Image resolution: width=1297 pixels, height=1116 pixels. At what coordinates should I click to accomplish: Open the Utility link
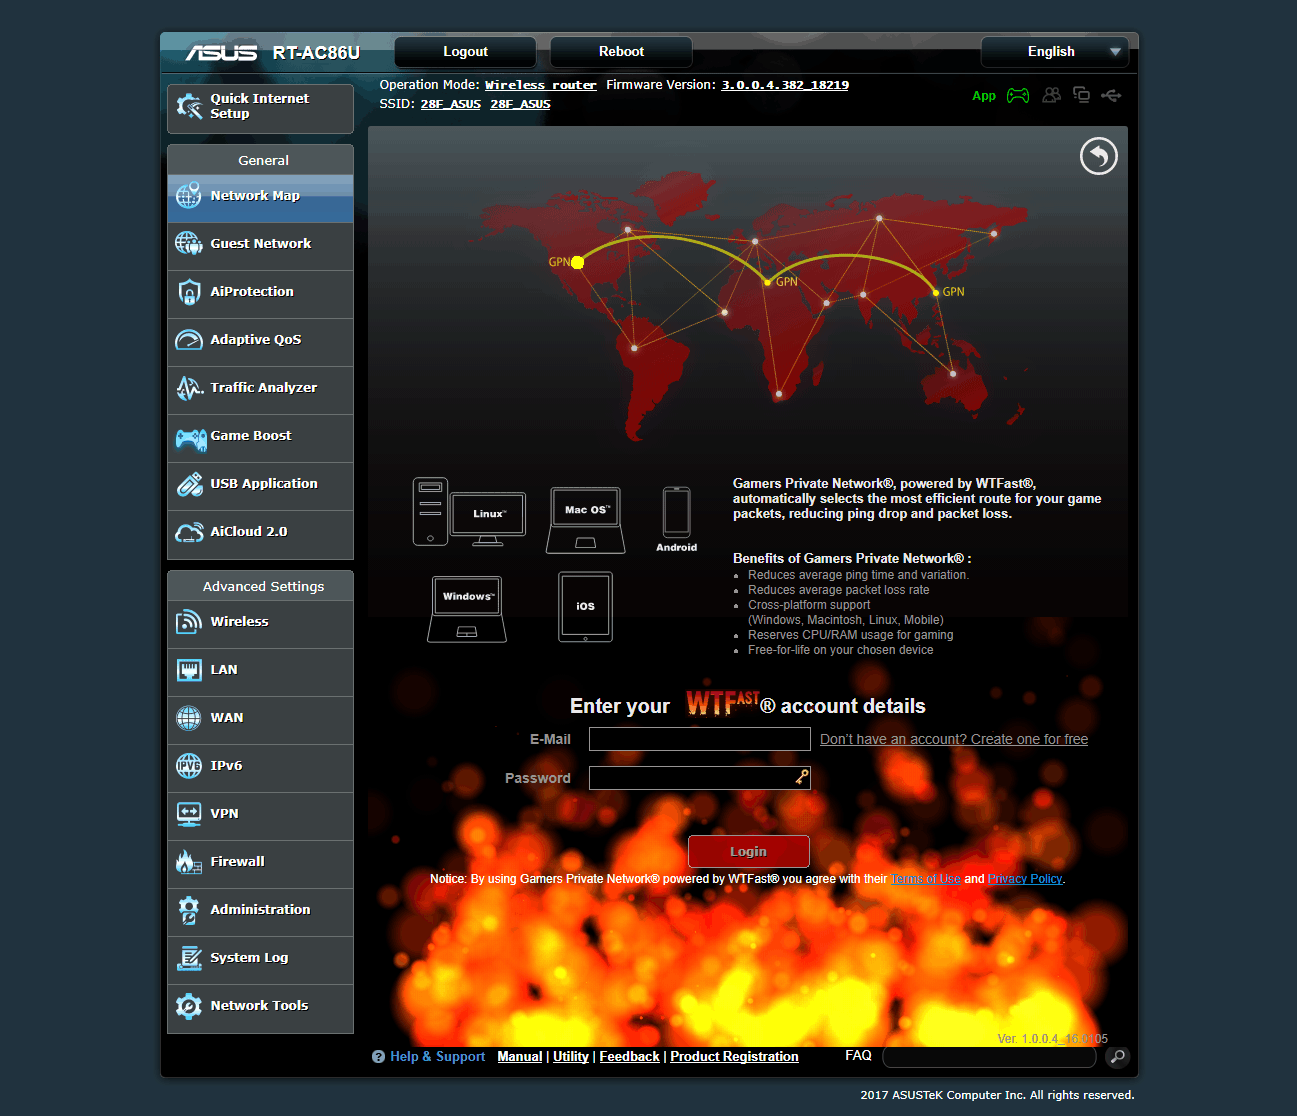pyautogui.click(x=571, y=1057)
